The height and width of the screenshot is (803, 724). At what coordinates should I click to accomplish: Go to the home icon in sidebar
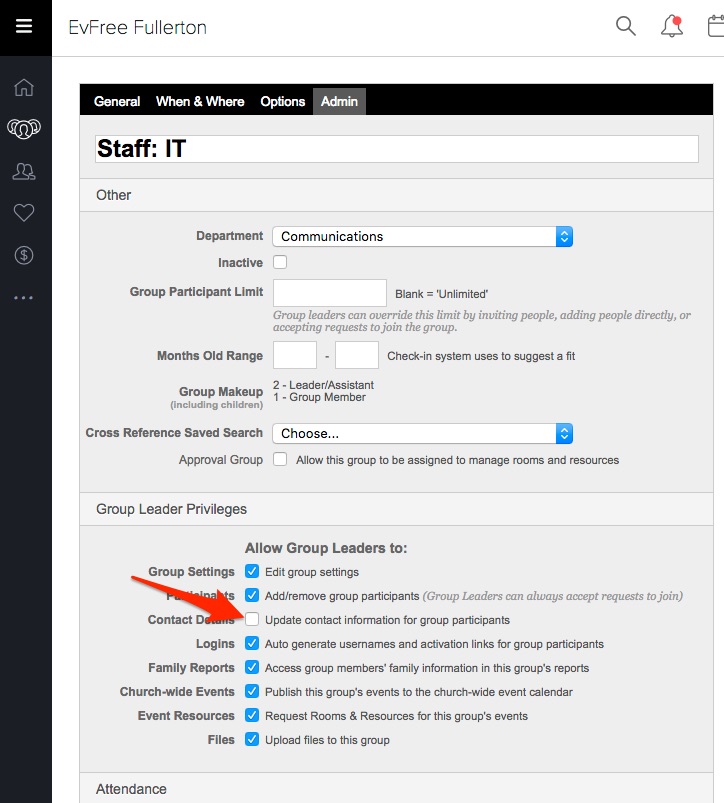click(24, 87)
